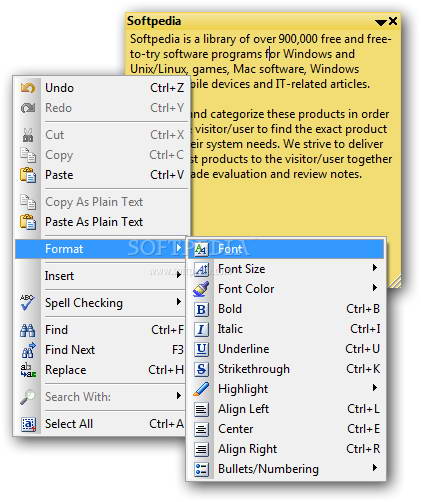Choose Find Next menu entry
The height and width of the screenshot is (502, 421).
[x=100, y=350]
